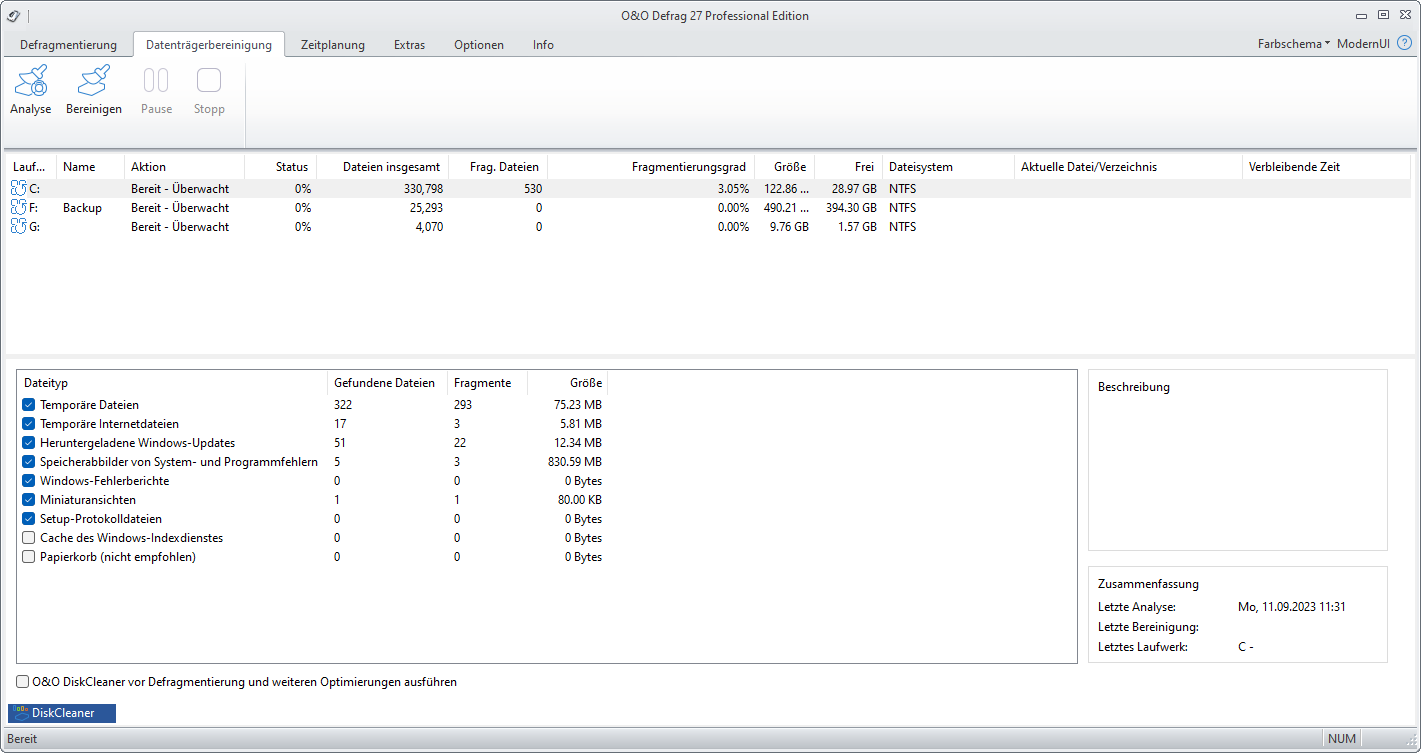
Task: Open the Info tab
Action: (x=543, y=45)
